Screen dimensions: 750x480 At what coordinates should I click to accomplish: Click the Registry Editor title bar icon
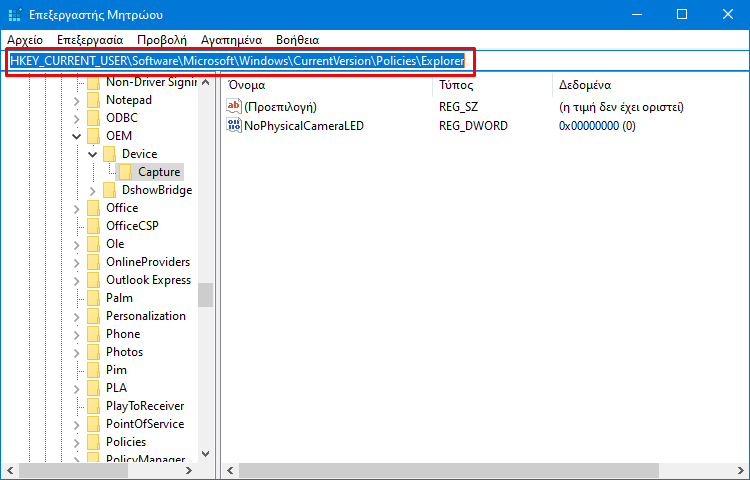[x=15, y=15]
